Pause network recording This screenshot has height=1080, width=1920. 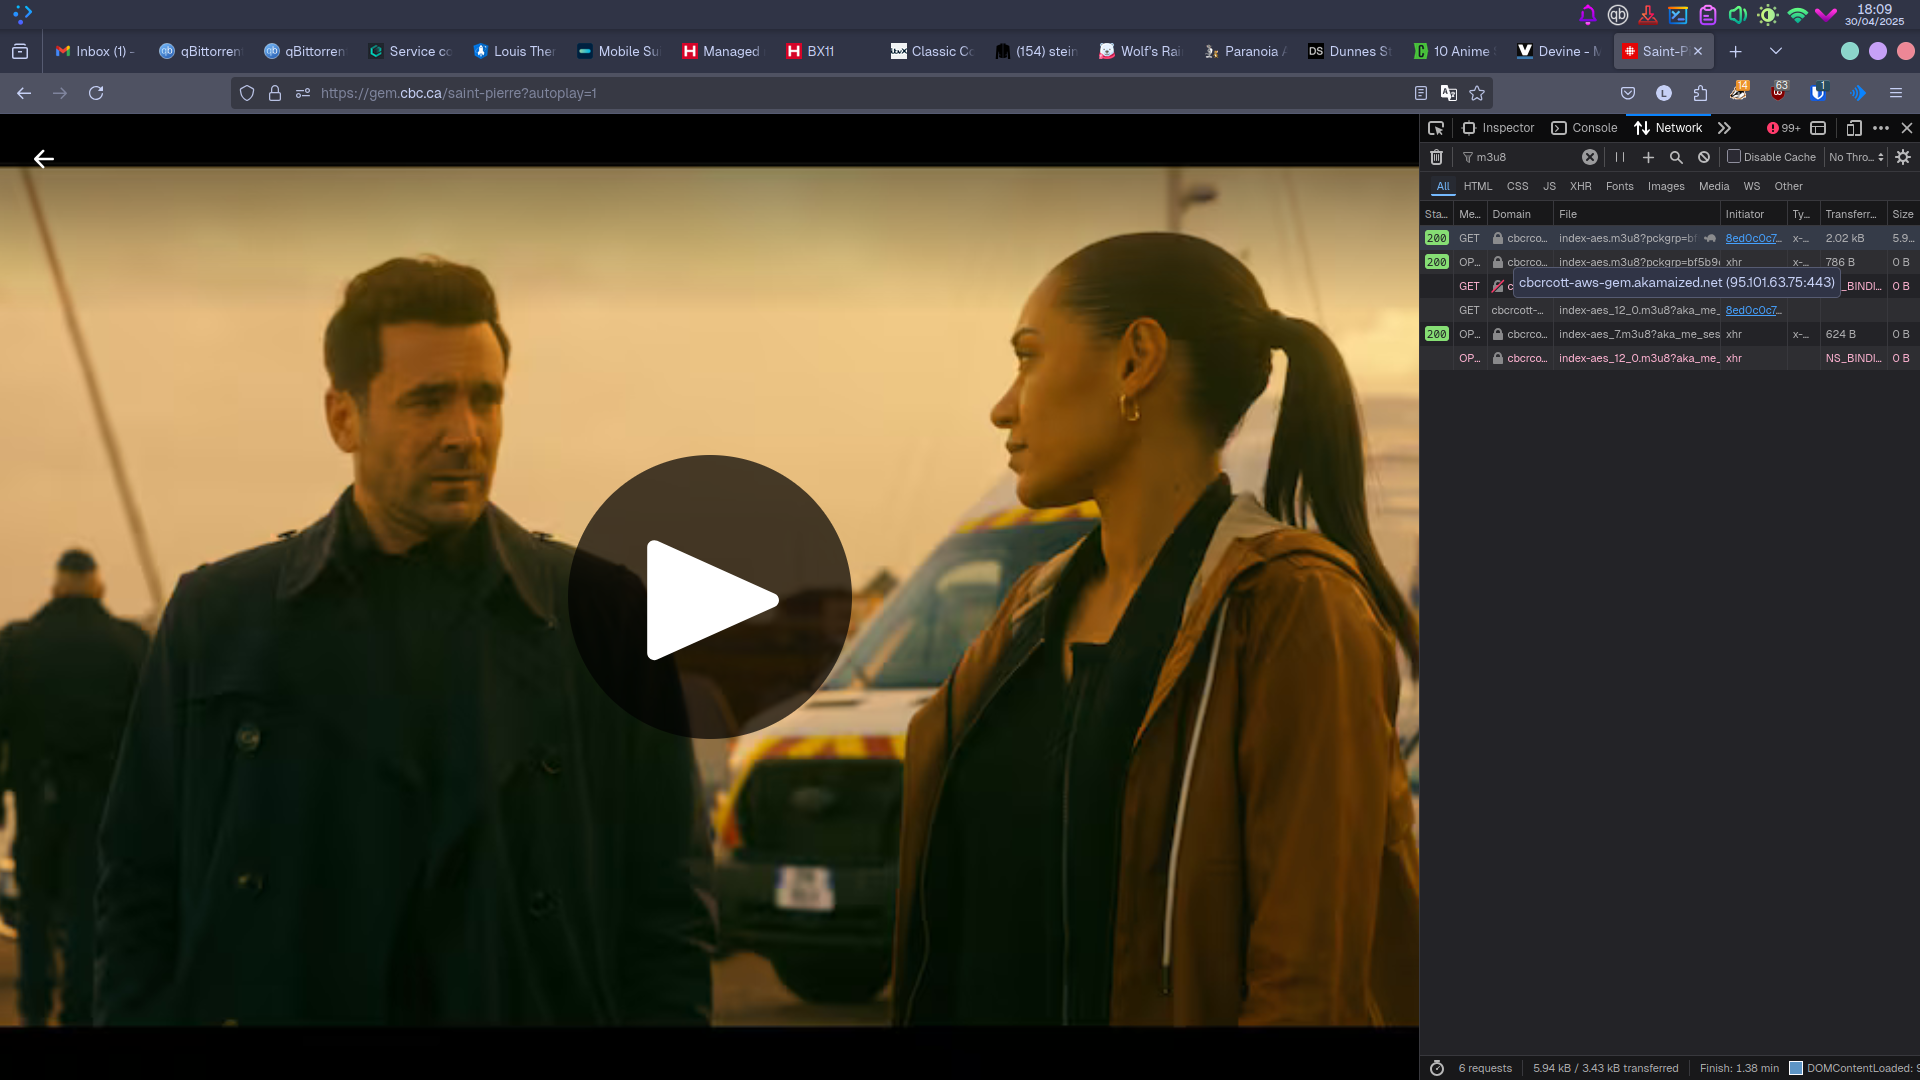[x=1619, y=157]
